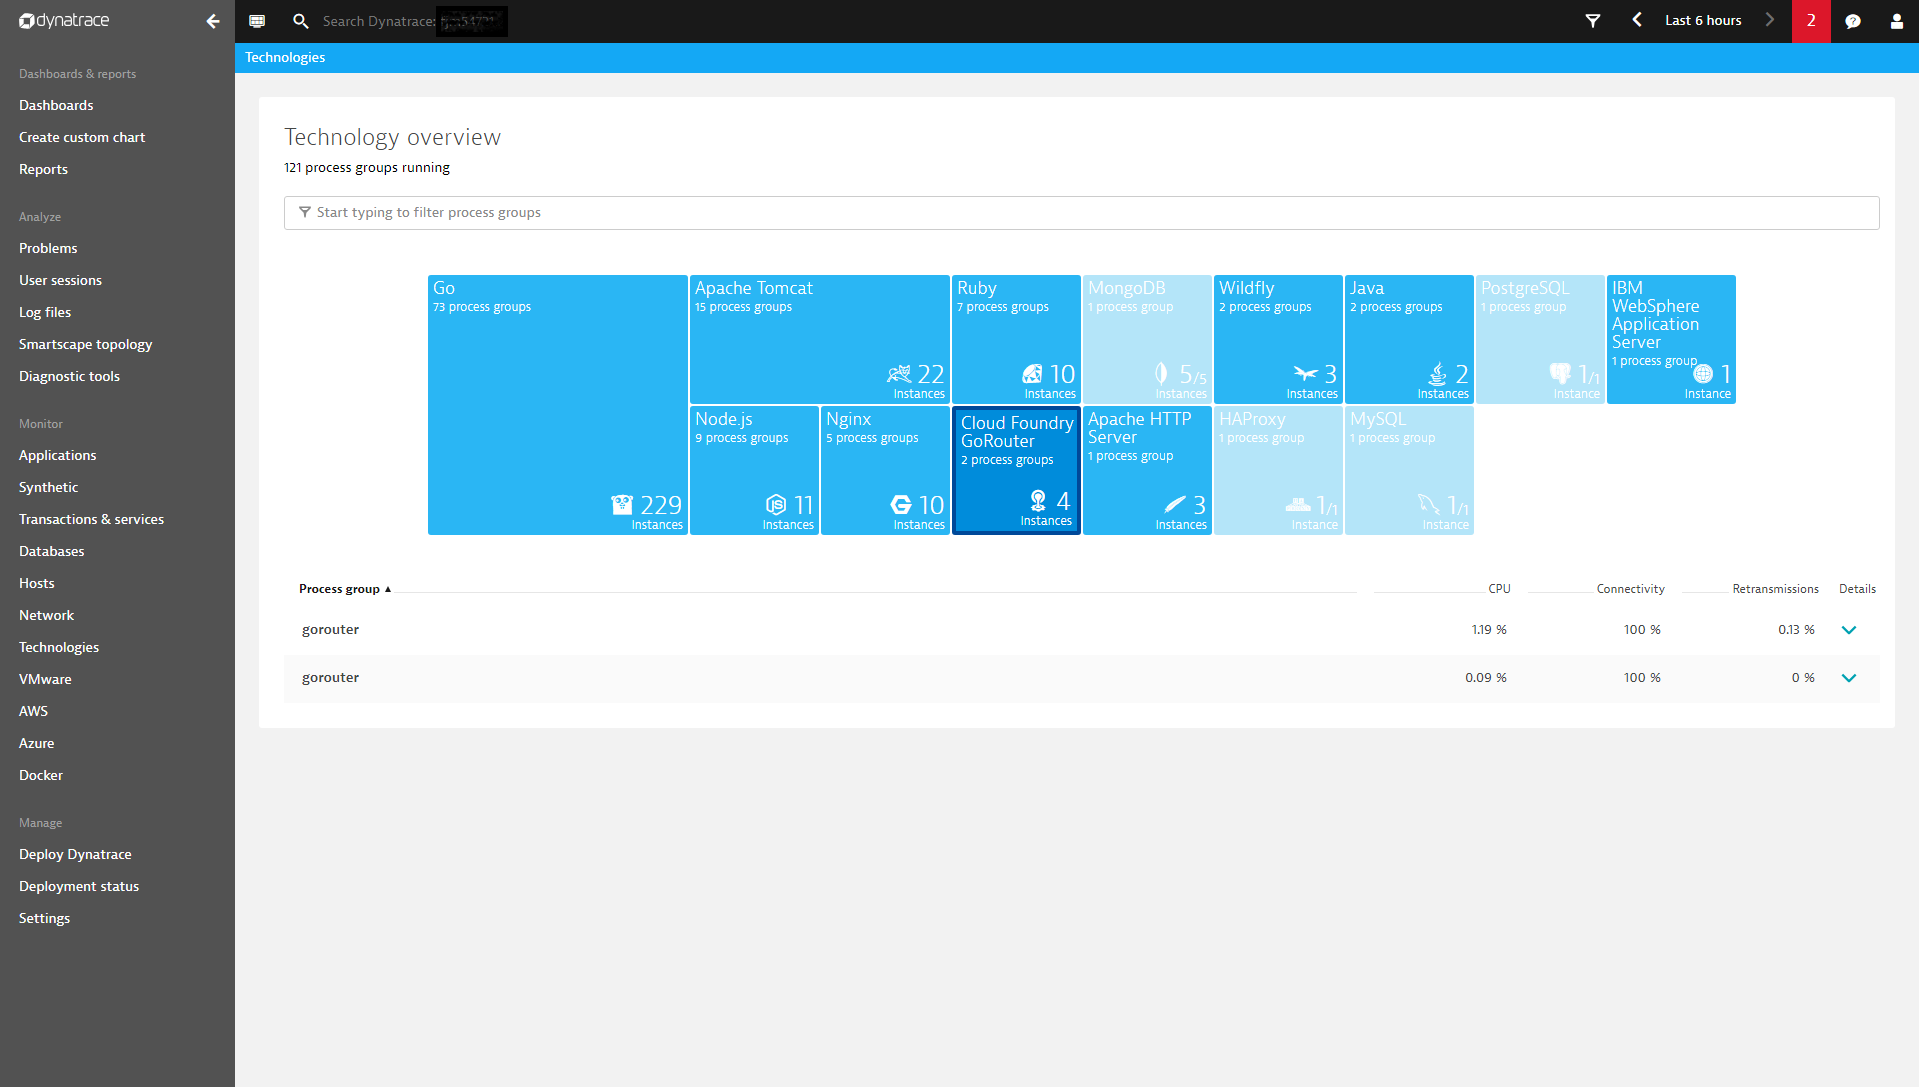Screen dimensions: 1919x1087
Task: Open Create custom chart
Action: (82, 138)
